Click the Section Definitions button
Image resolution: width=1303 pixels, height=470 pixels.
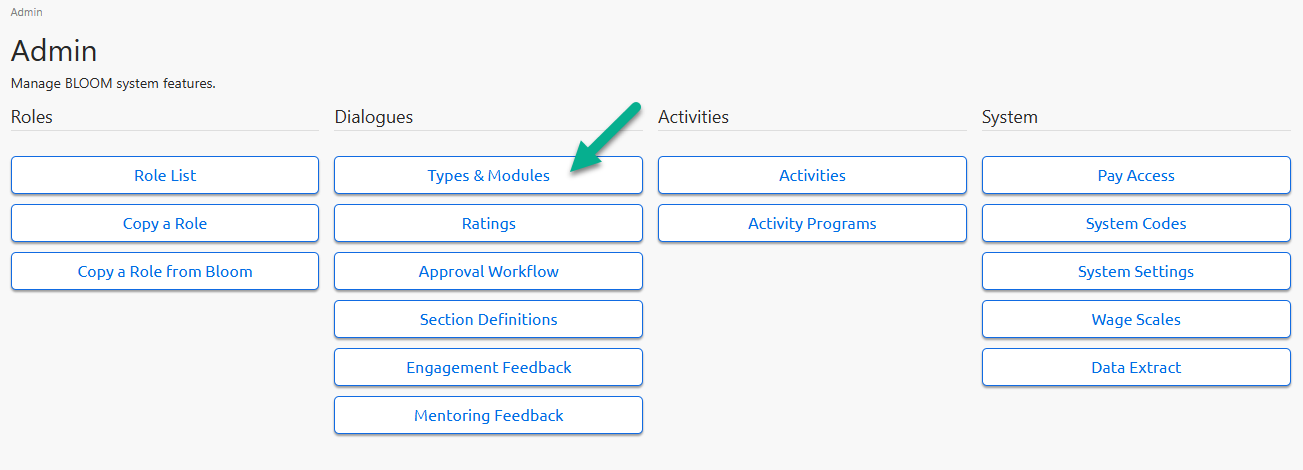(x=488, y=319)
